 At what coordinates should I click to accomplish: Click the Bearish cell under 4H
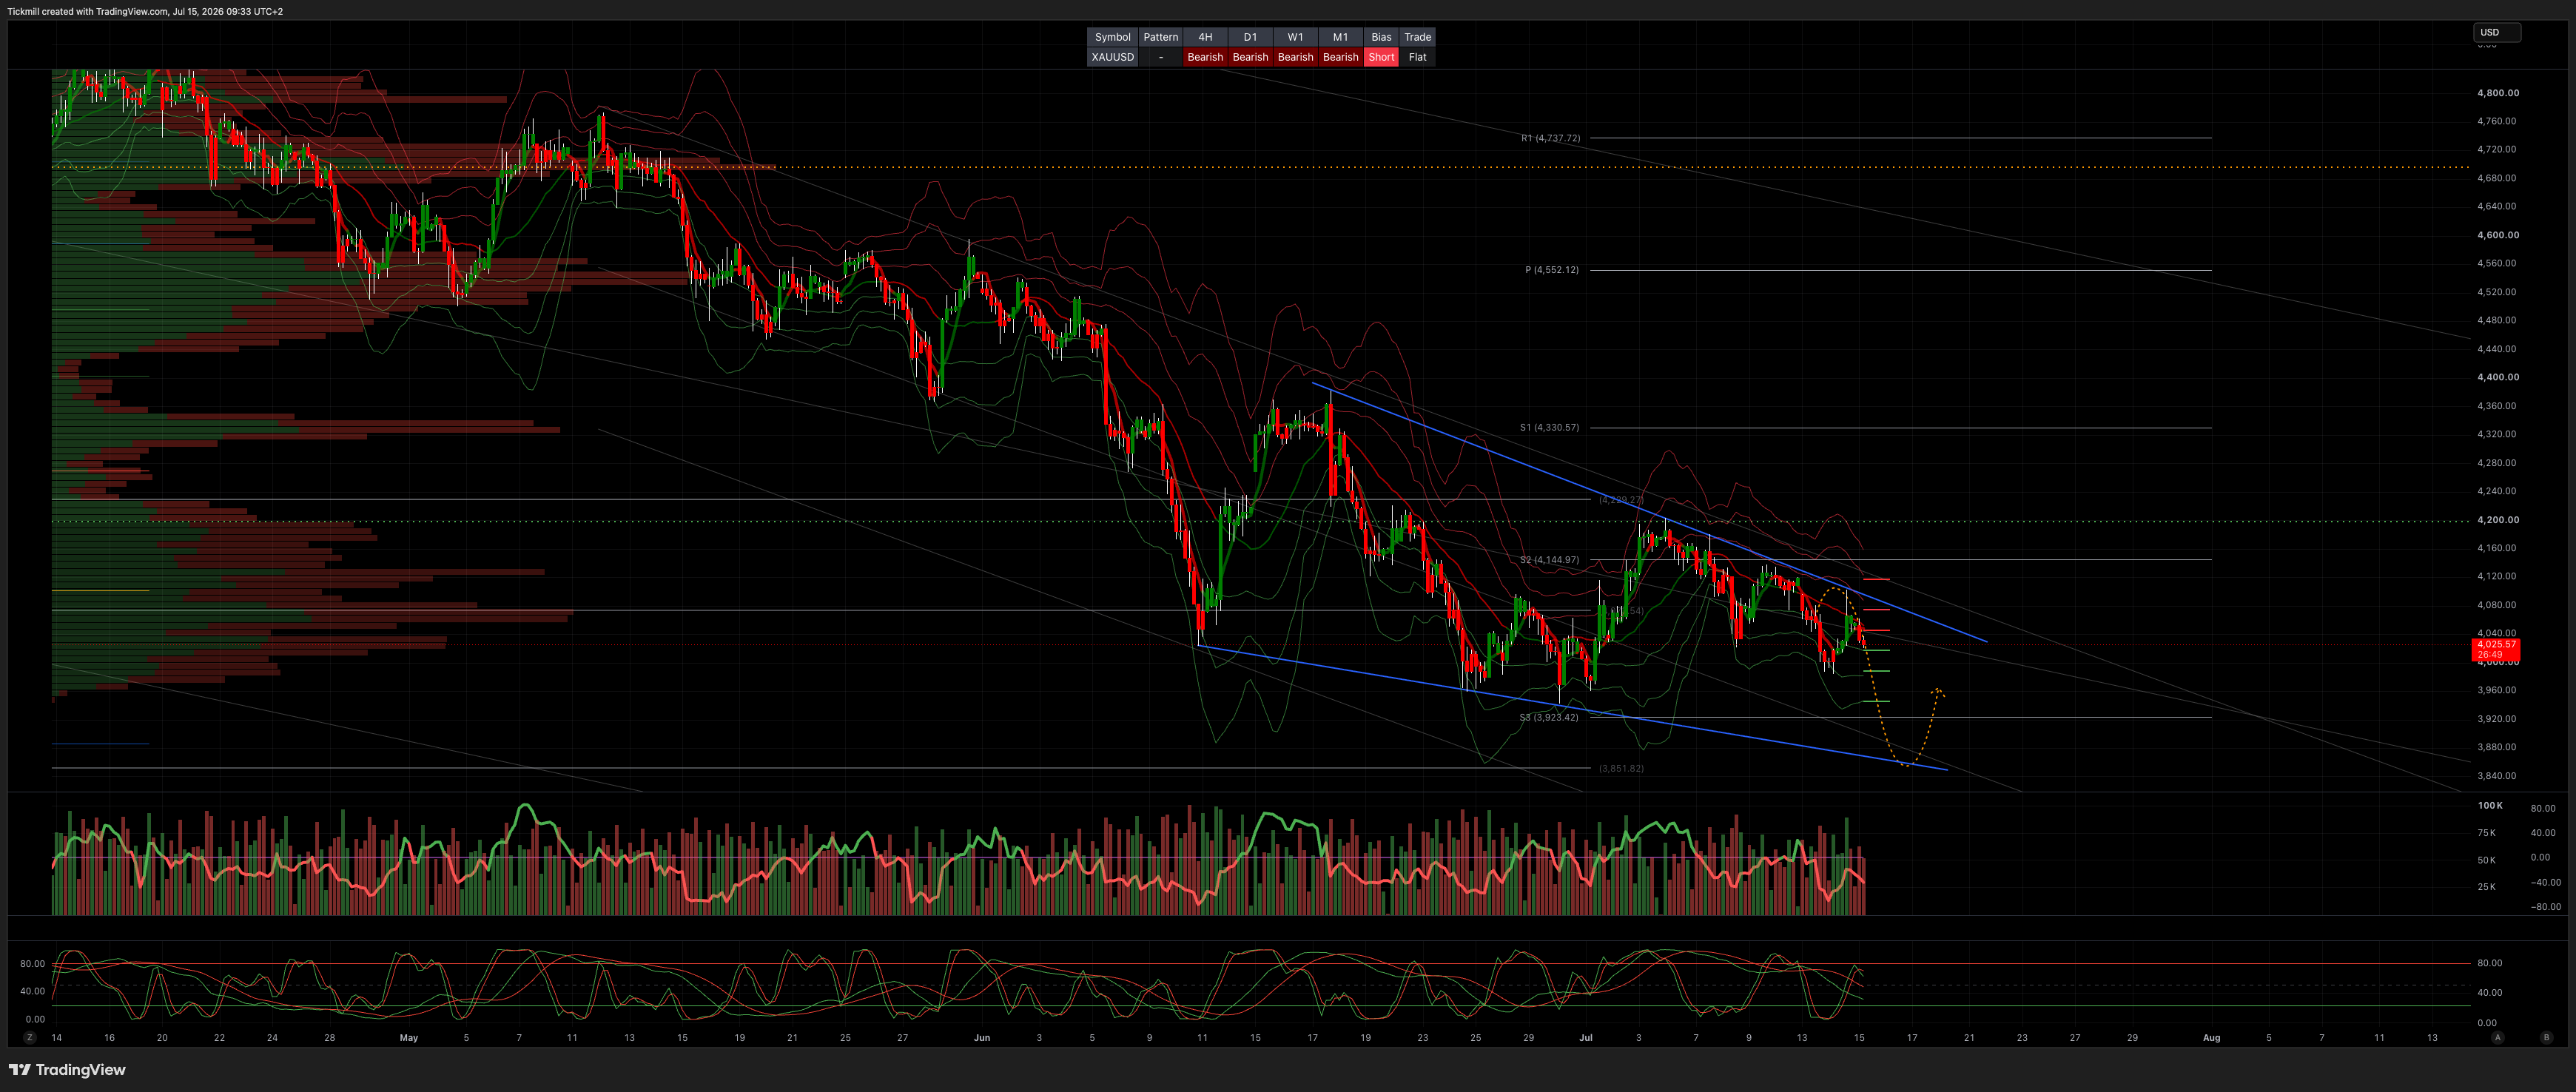1205,57
